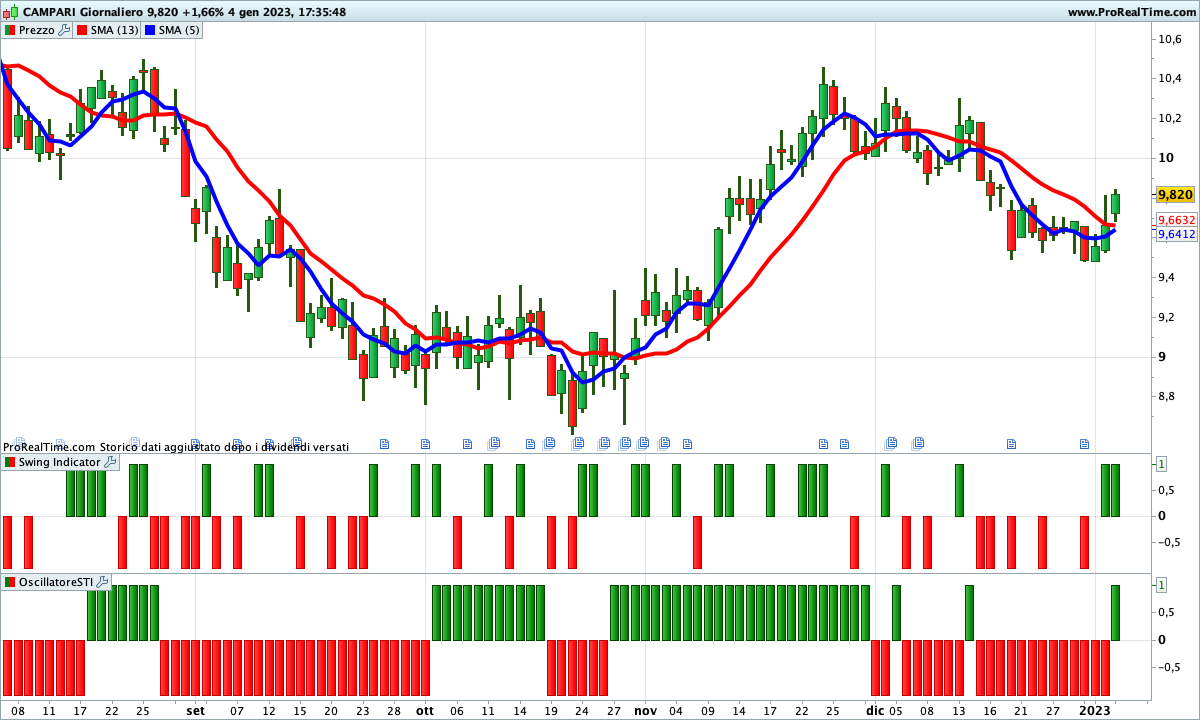Click the green-red Prezzo color icon
1200x720 pixels.
click(x=10, y=30)
